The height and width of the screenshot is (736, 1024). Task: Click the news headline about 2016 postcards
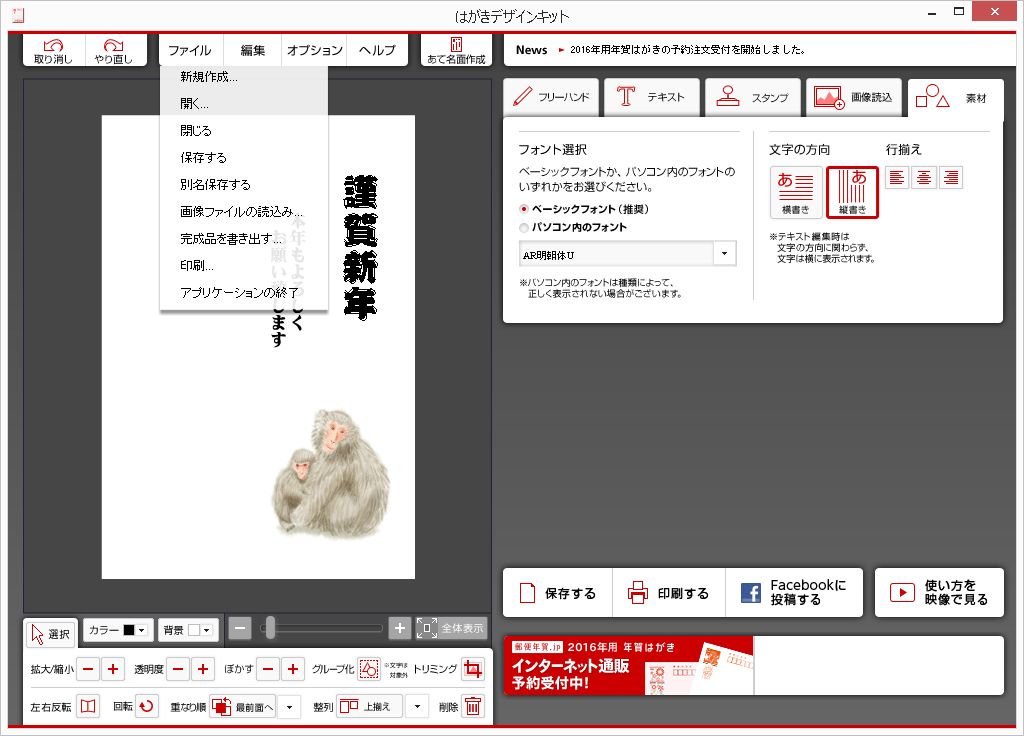pyautogui.click(x=687, y=50)
